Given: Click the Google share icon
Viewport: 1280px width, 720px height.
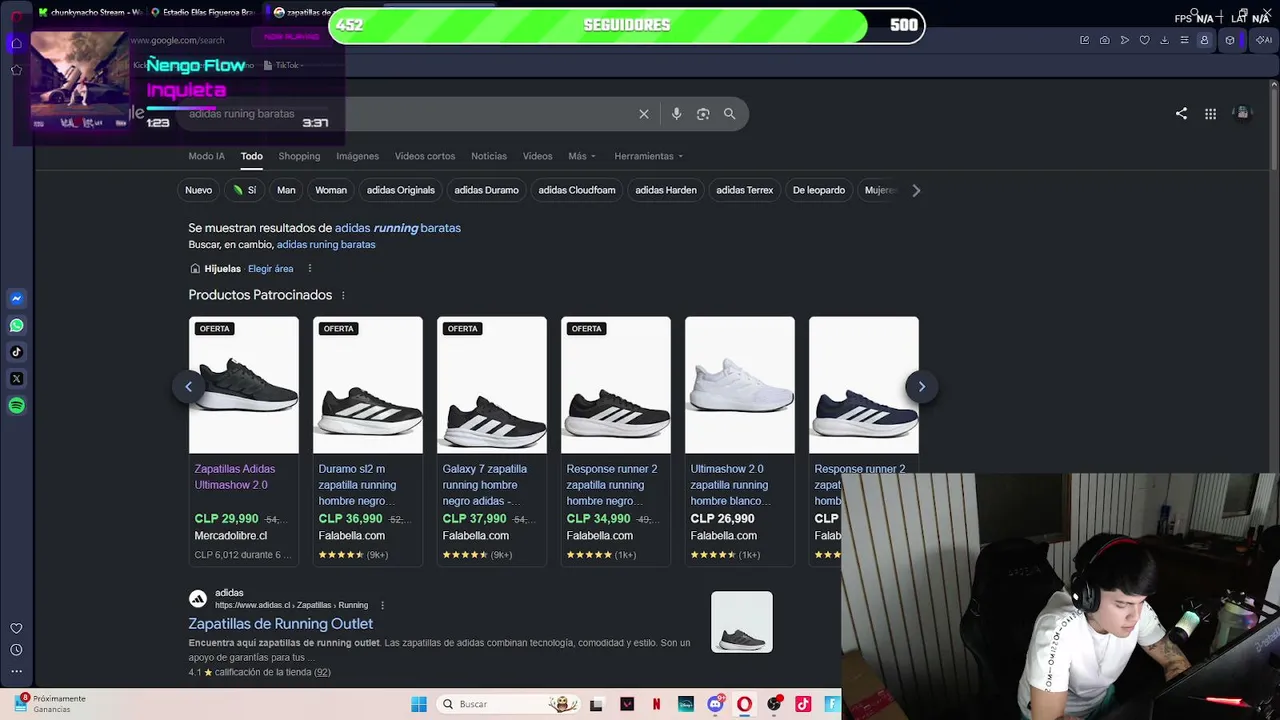Looking at the screenshot, I should point(1181,114).
